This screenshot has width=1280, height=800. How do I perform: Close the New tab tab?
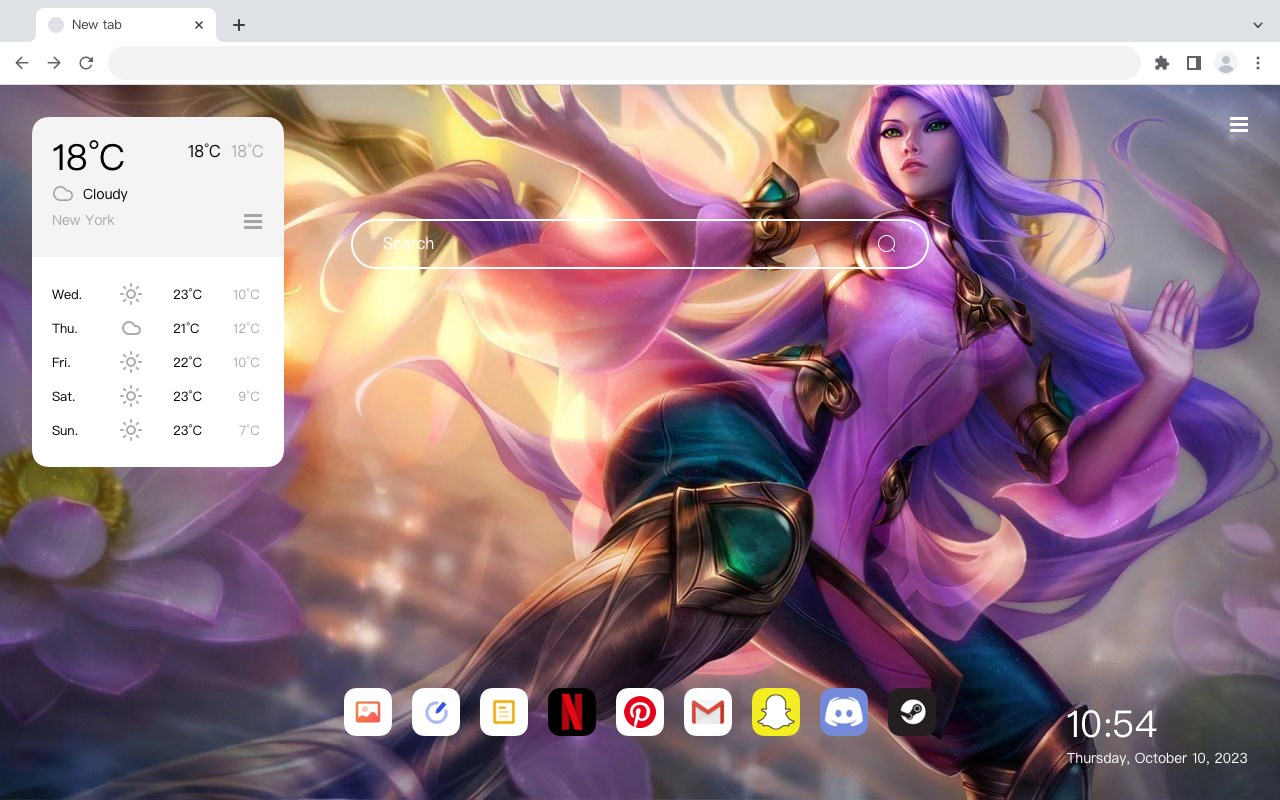199,25
